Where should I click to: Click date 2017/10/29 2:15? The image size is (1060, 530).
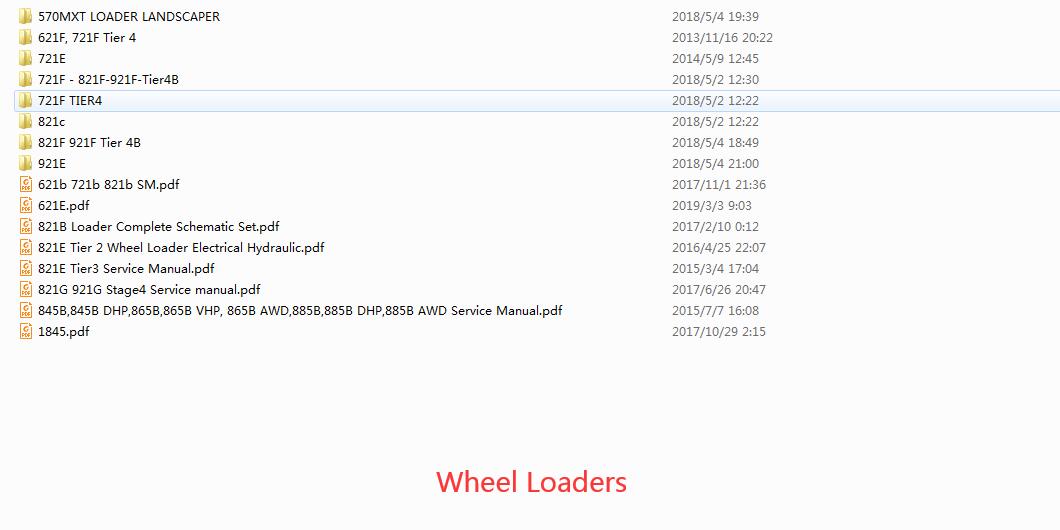click(719, 331)
